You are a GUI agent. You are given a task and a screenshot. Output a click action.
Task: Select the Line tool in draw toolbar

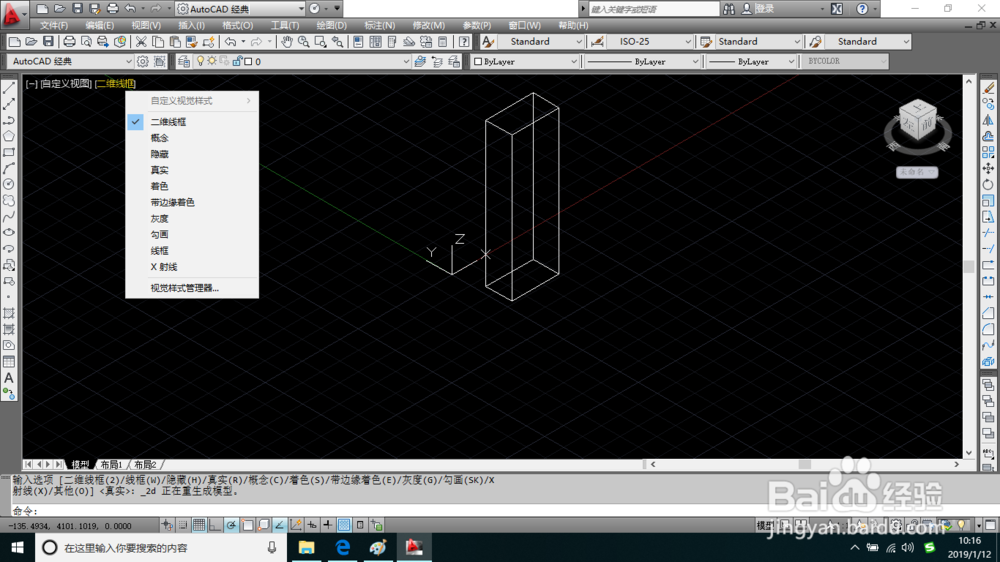(9, 89)
